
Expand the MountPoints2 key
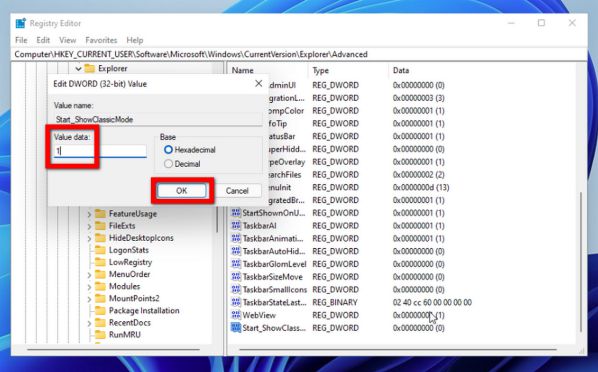89,299
